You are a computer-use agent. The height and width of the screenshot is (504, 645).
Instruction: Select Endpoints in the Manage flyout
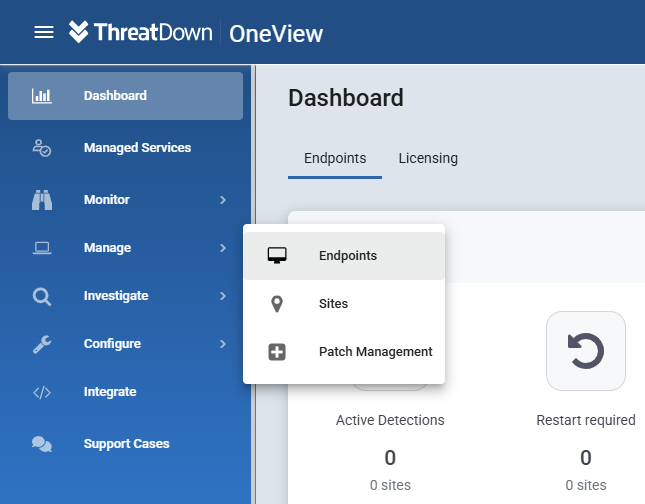click(x=344, y=256)
